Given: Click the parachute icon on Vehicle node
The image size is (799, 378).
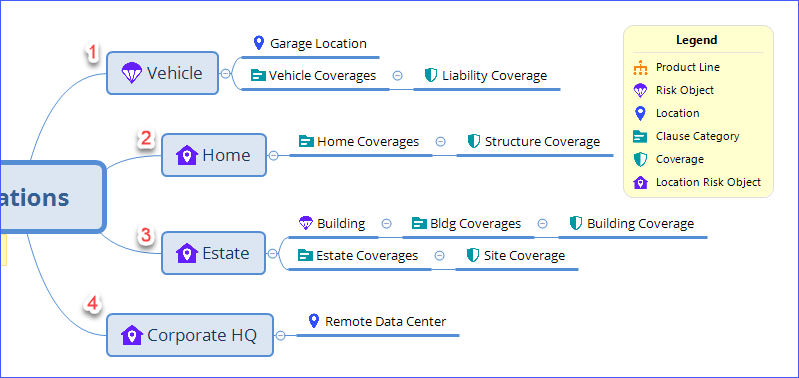Looking at the screenshot, I should pyautogui.click(x=131, y=73).
